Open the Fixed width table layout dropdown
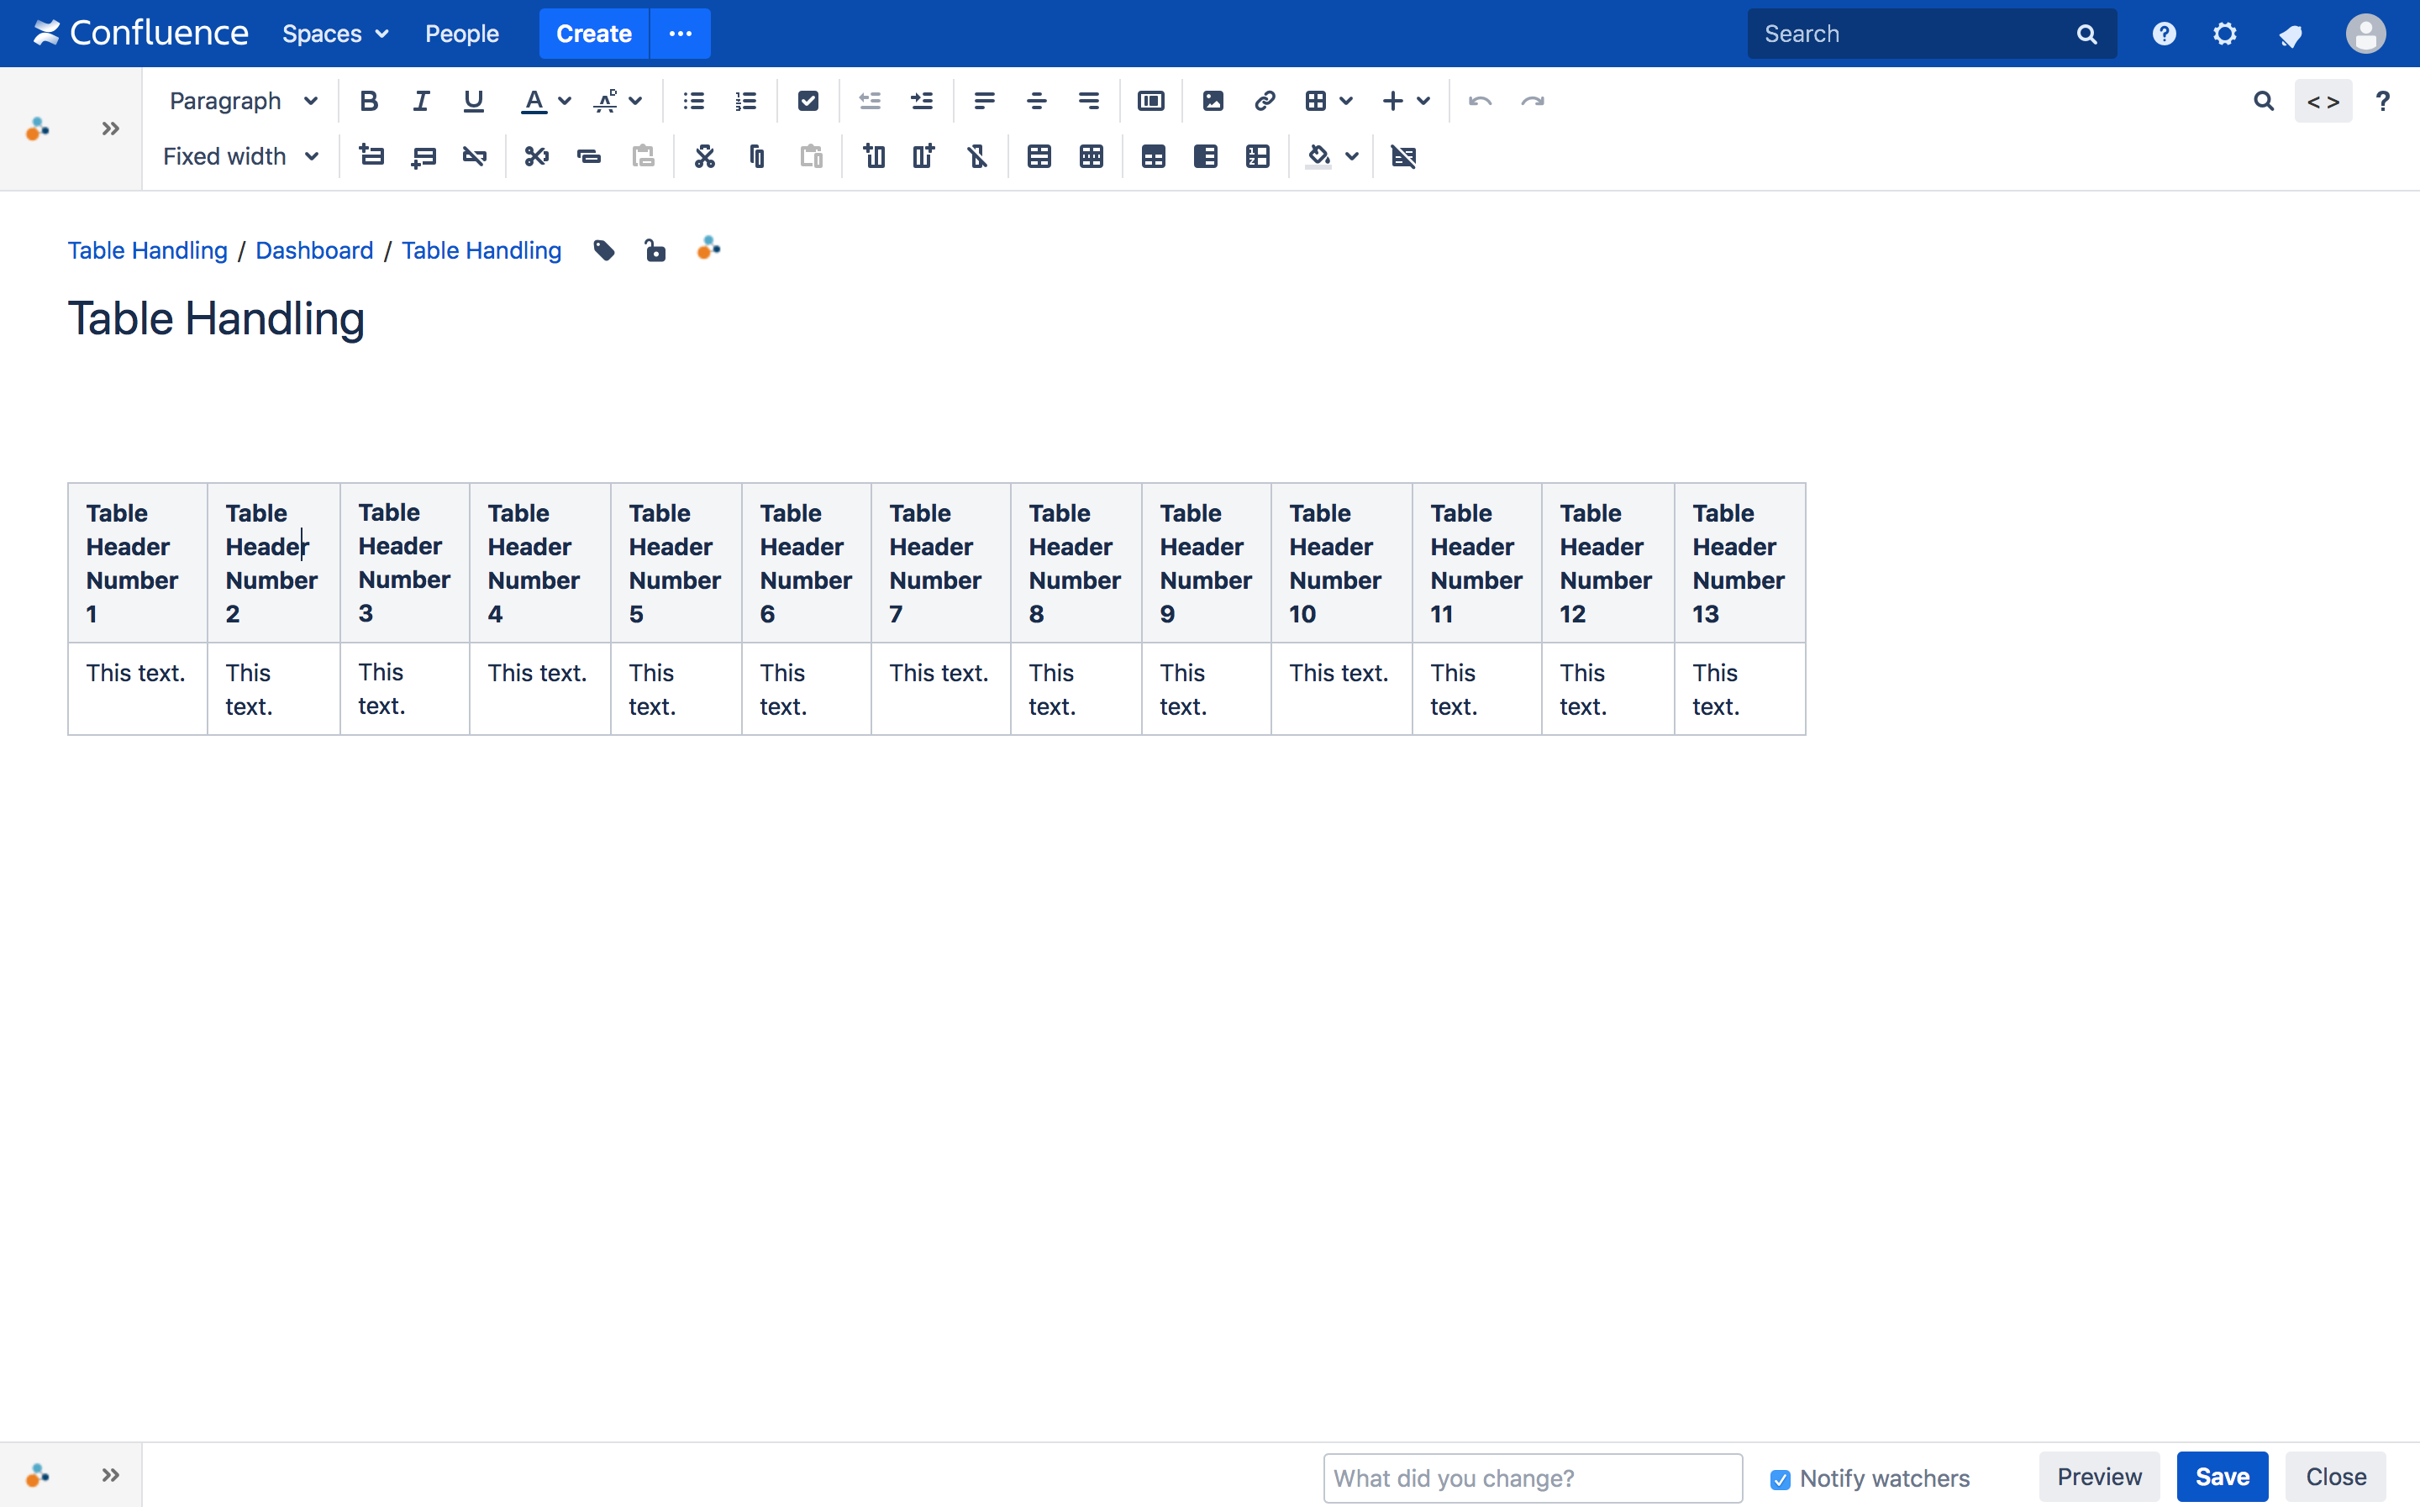Viewport: 2420px width, 1512px height. click(x=240, y=156)
